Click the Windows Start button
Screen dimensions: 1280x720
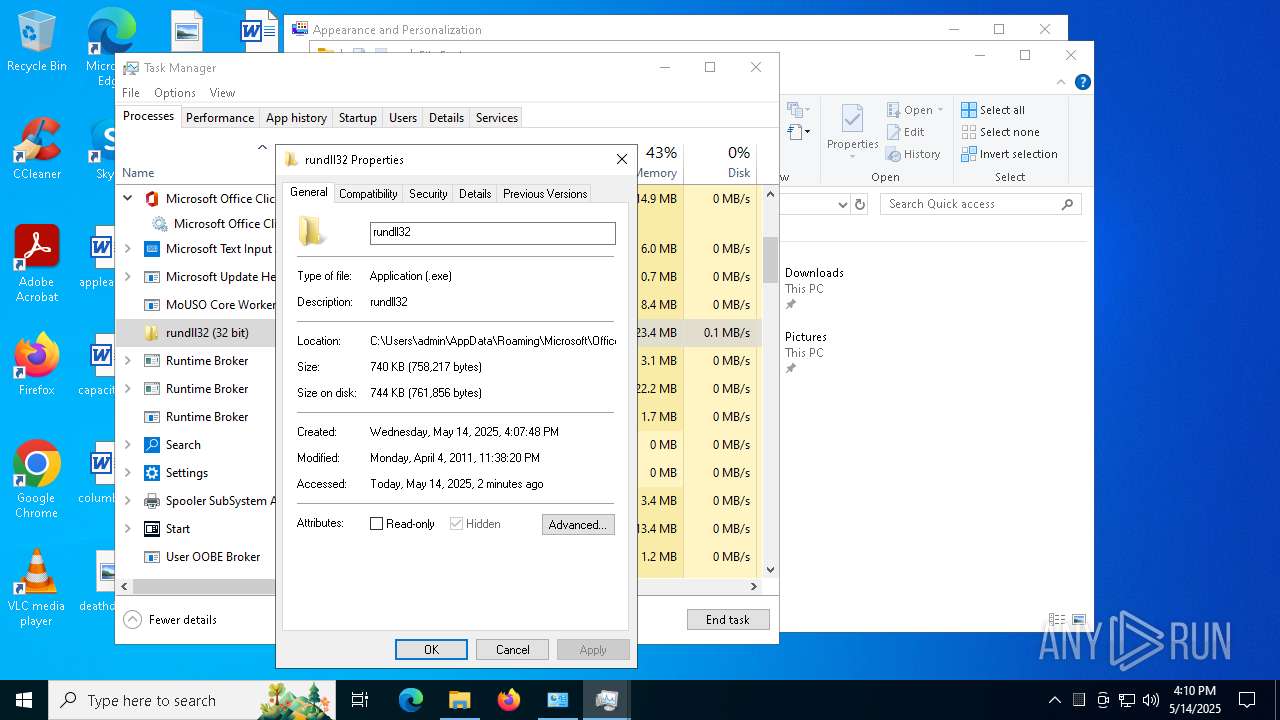(24, 700)
